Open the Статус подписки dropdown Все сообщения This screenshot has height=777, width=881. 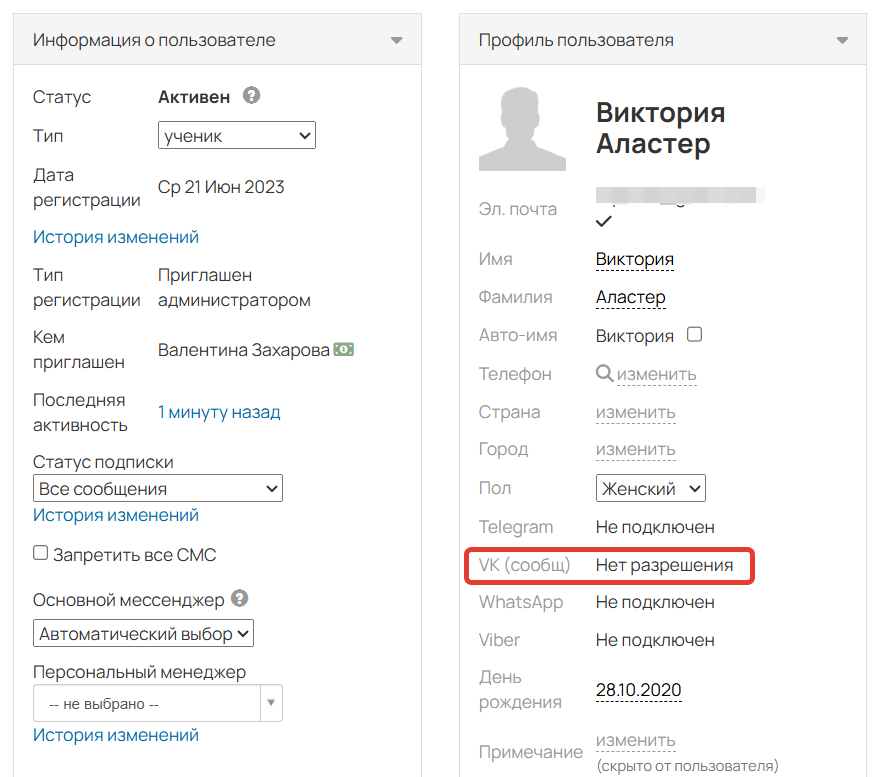coord(158,488)
